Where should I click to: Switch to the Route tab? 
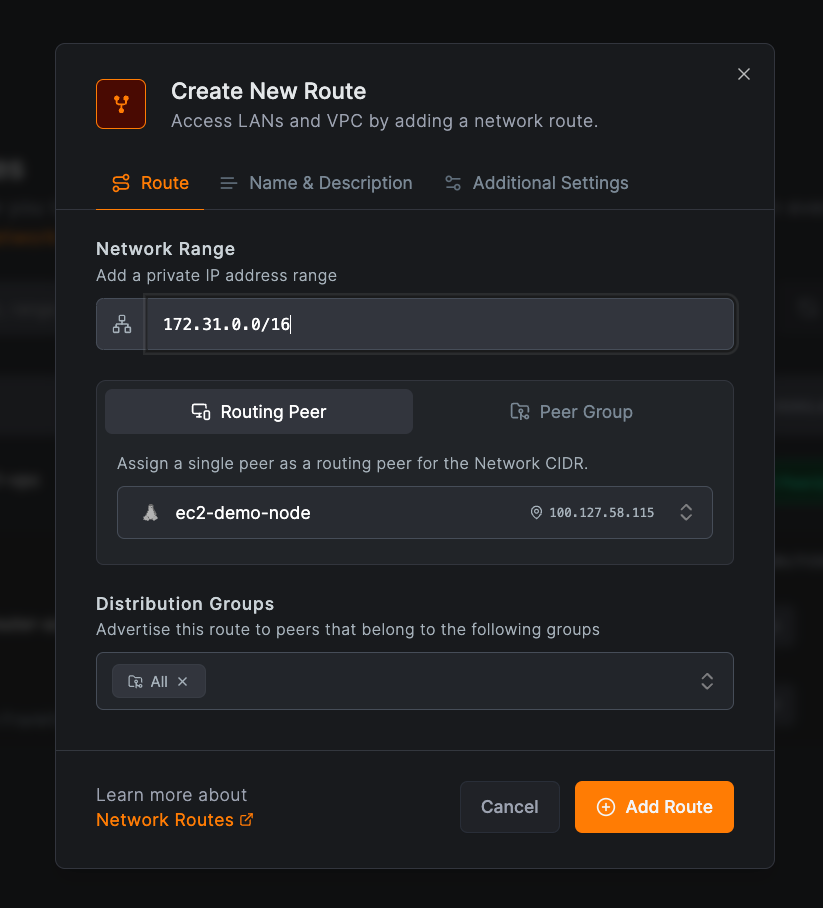(150, 183)
